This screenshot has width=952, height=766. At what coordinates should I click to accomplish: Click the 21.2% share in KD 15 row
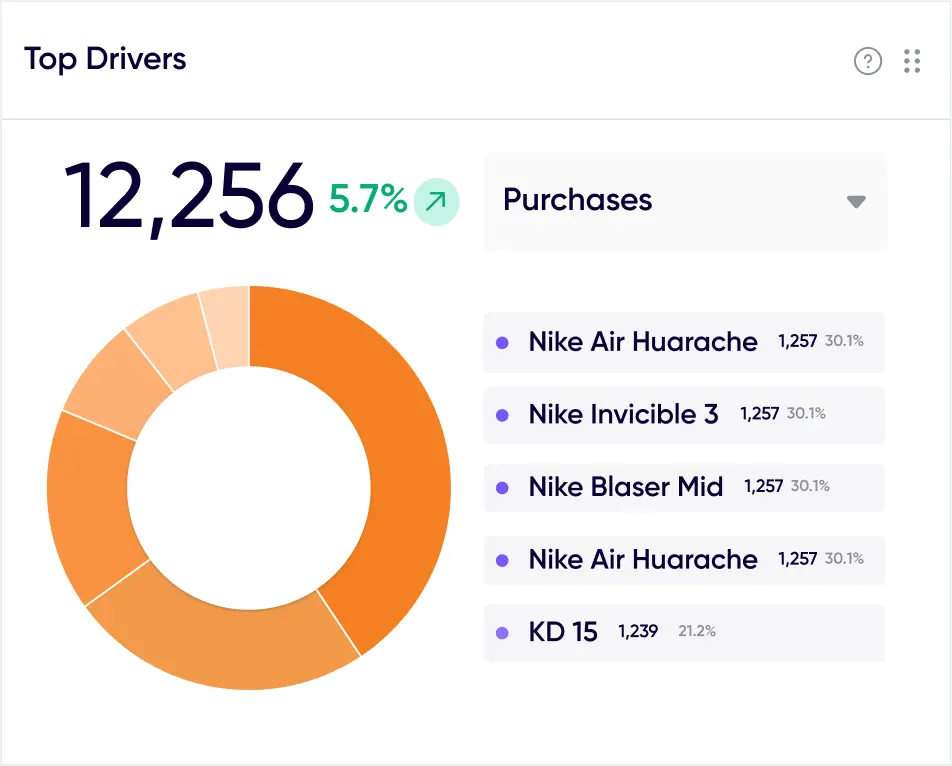coord(697,631)
